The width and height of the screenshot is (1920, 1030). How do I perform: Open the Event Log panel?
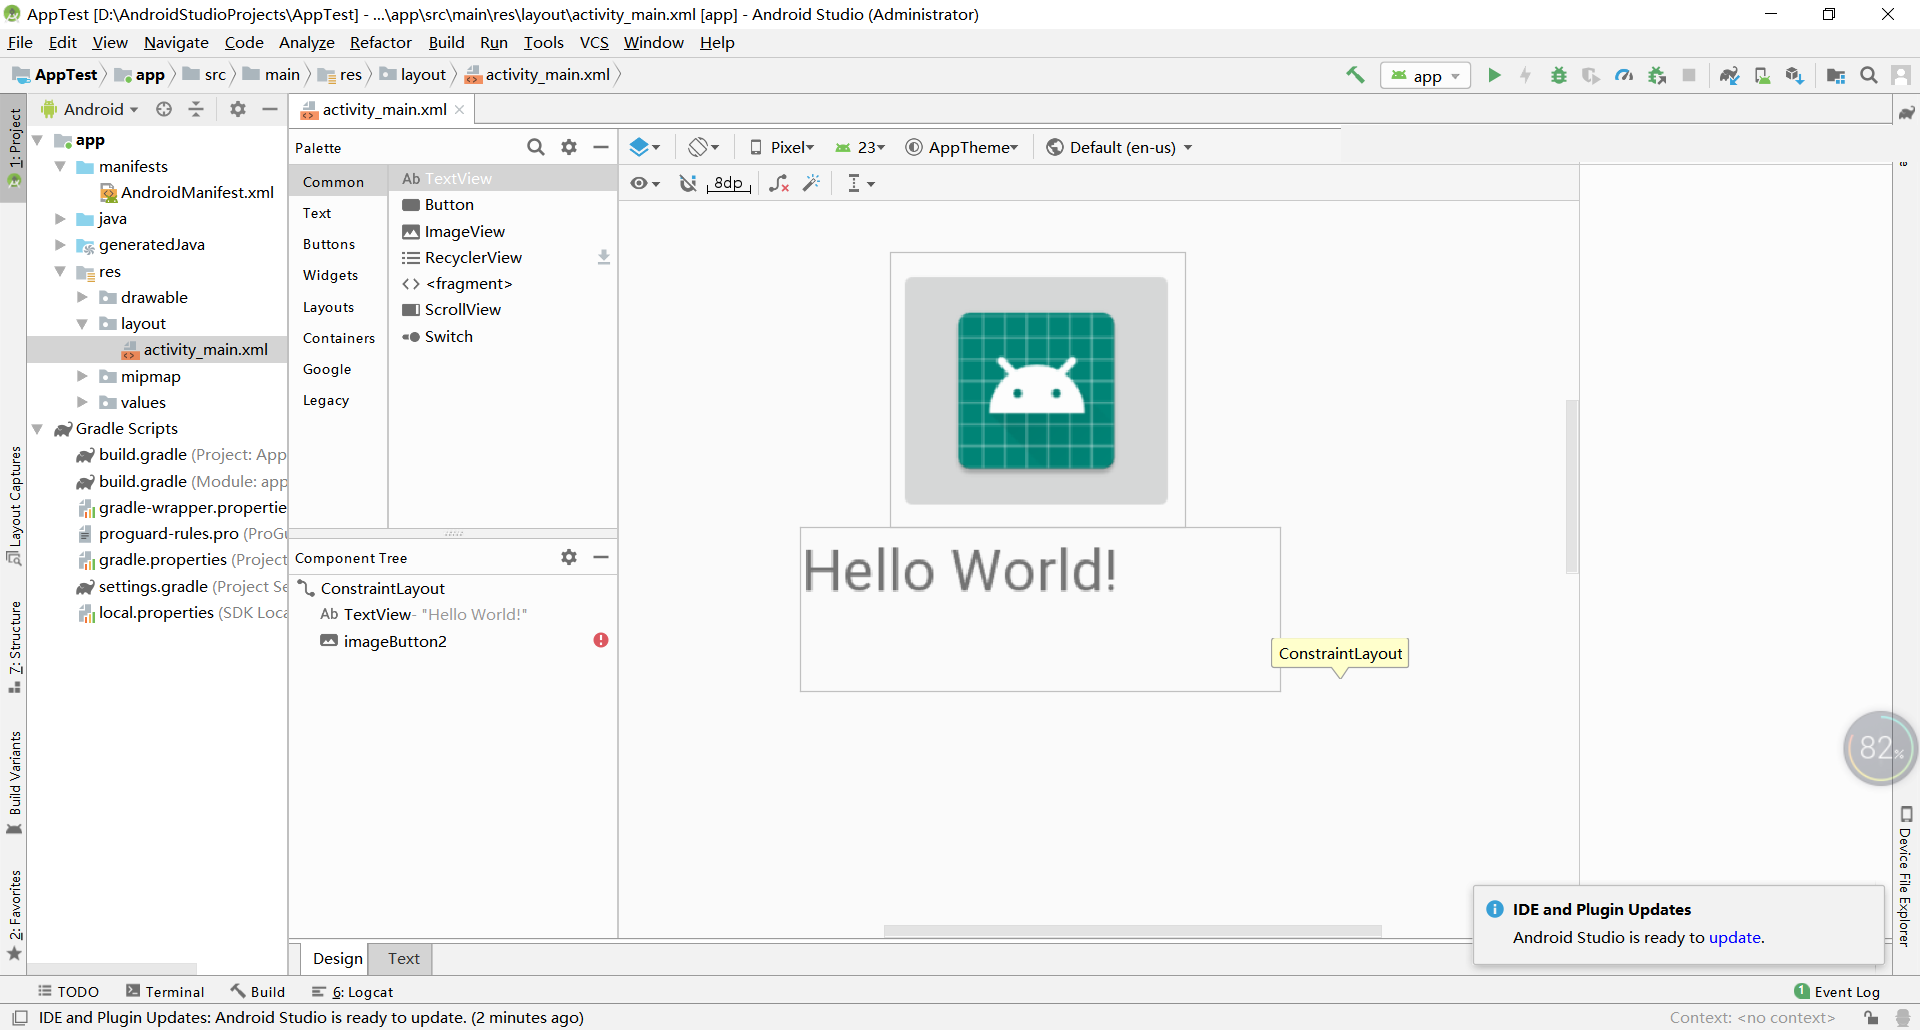pos(1837,991)
